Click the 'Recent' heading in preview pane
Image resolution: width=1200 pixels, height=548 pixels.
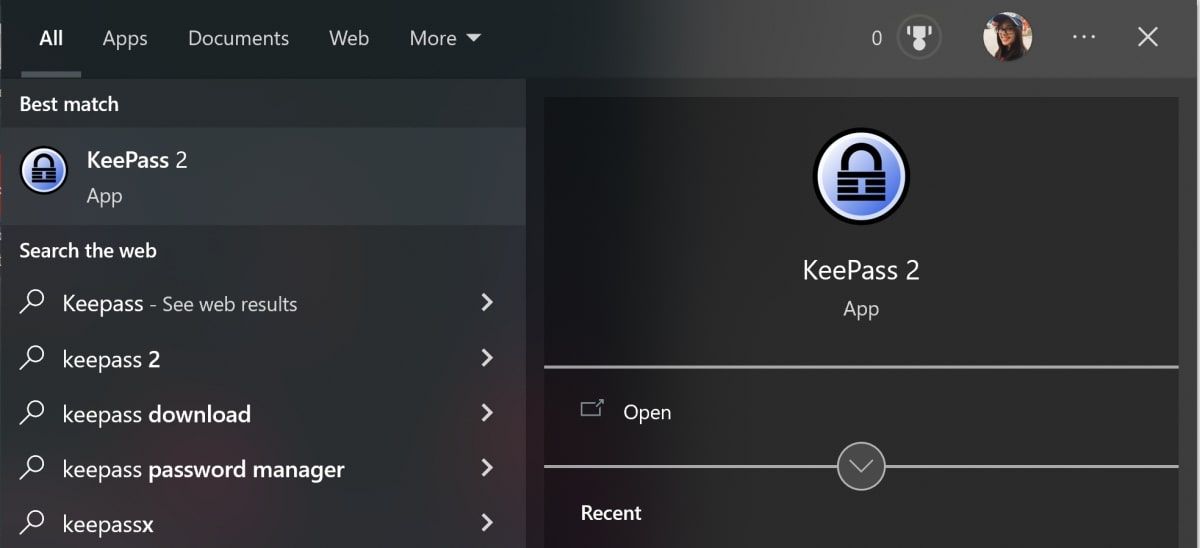(x=611, y=513)
